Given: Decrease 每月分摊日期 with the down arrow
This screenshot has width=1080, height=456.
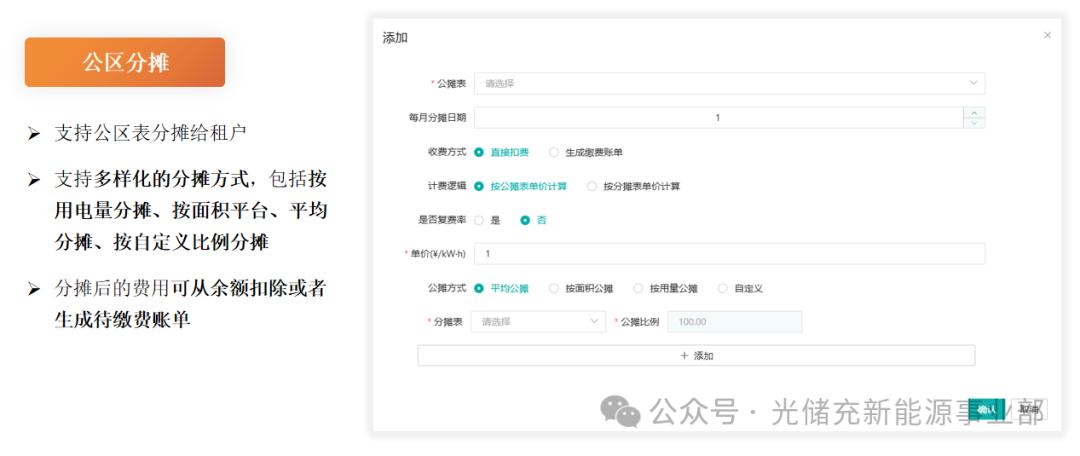Looking at the screenshot, I should point(974,123).
